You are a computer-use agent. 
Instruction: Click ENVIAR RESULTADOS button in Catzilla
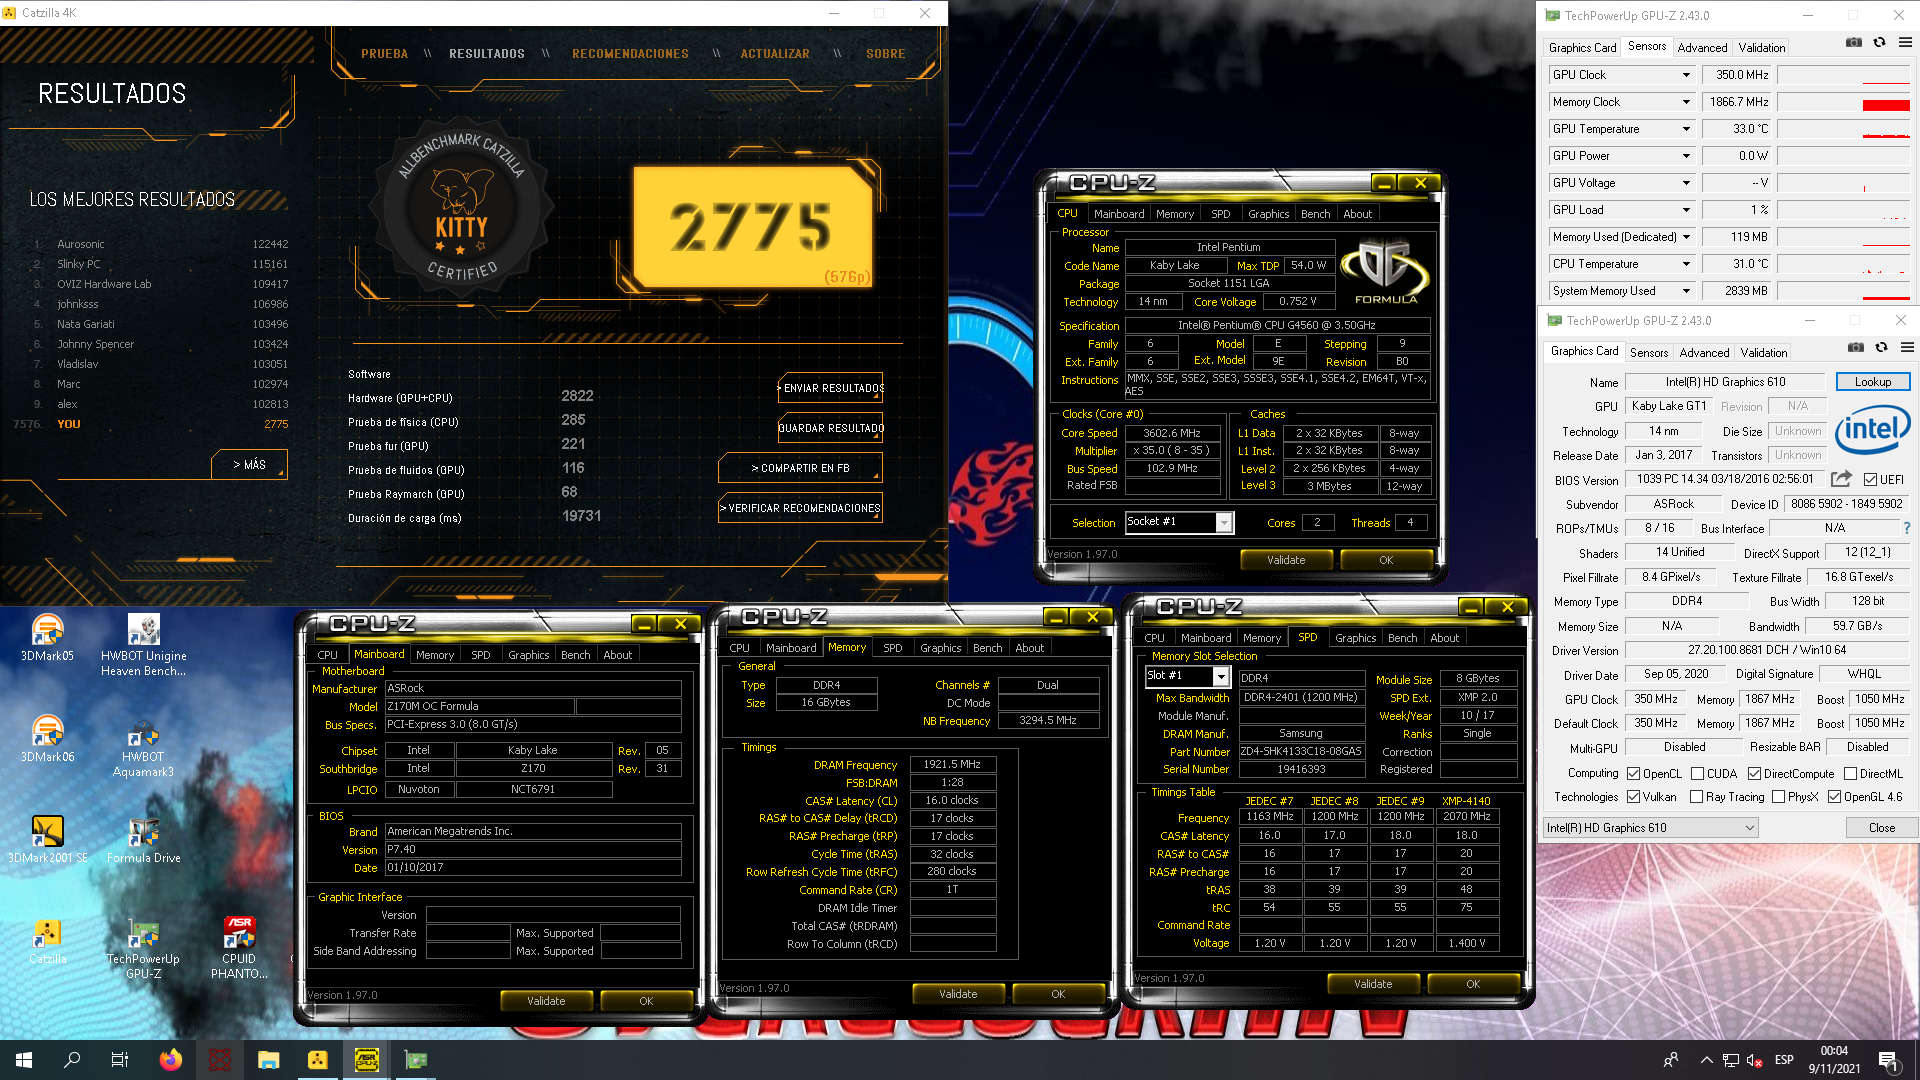coord(830,388)
